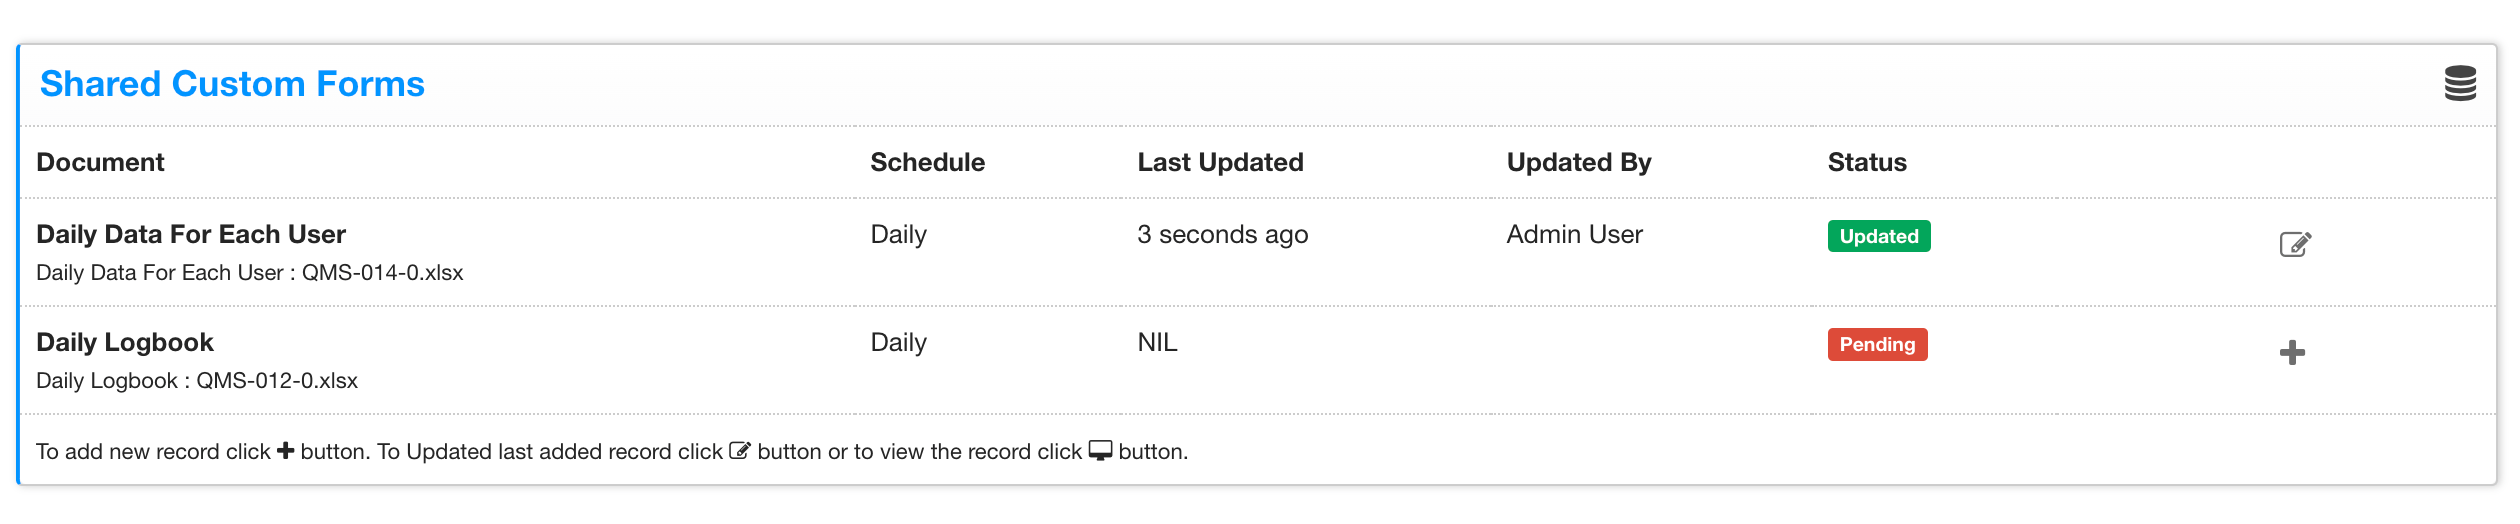
Task: Edit the Daily Data For Each User record
Action: point(2295,244)
